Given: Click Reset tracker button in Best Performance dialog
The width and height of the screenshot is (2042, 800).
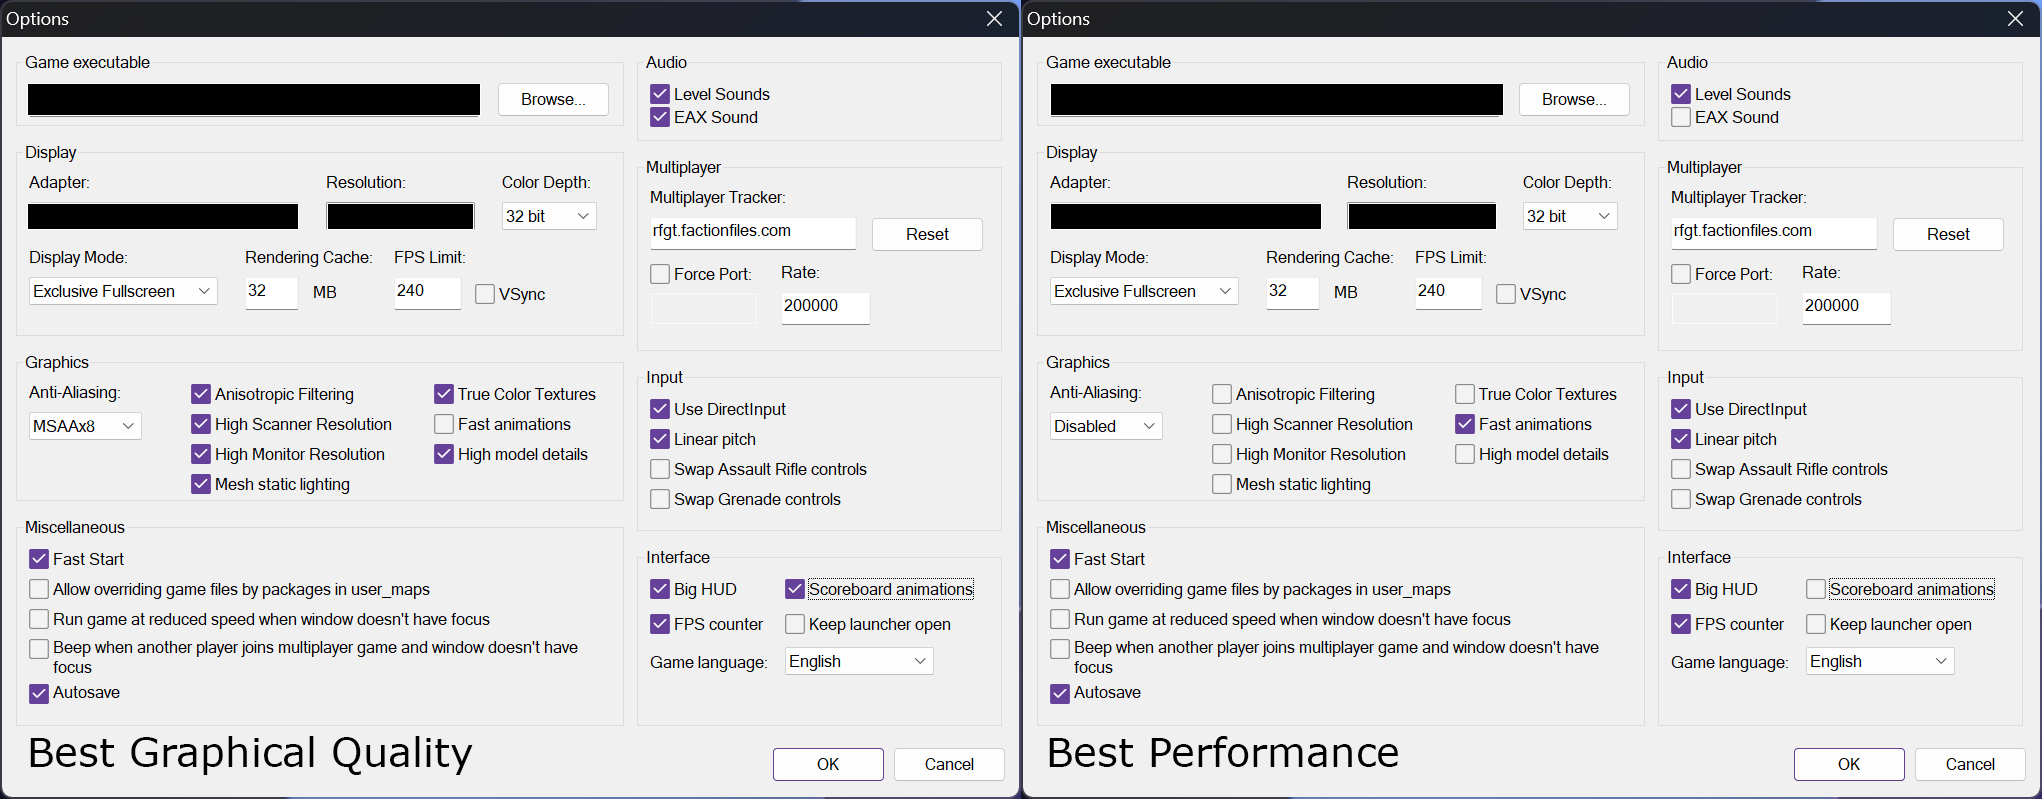Looking at the screenshot, I should tap(1947, 234).
